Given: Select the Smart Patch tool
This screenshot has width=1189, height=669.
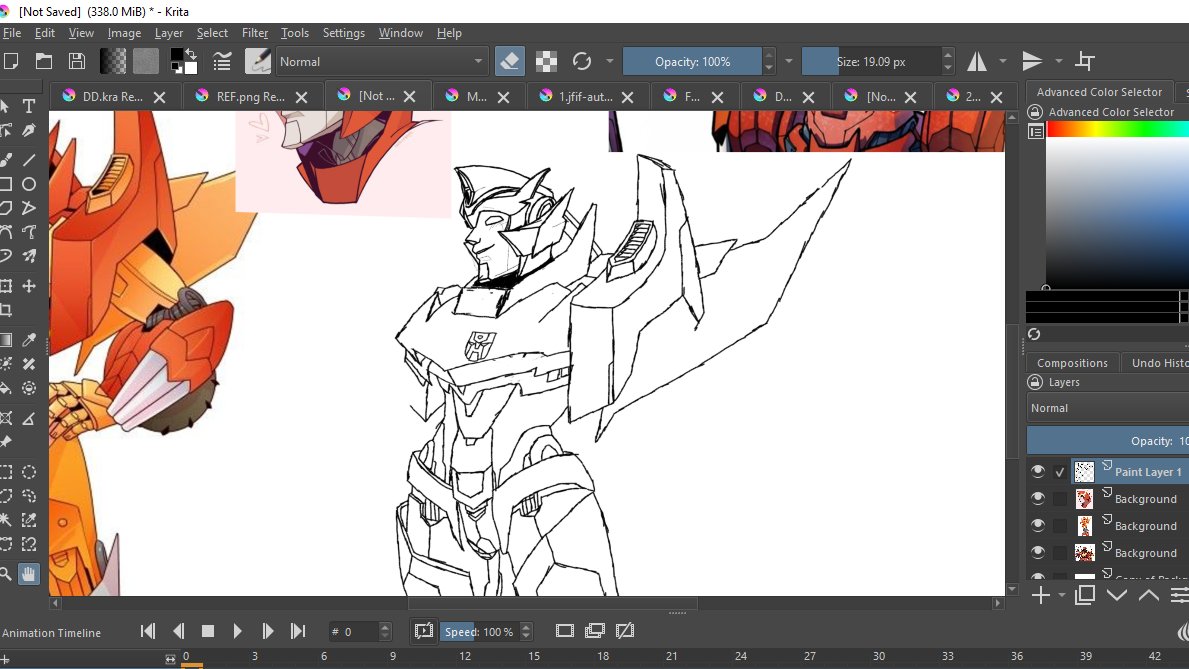Looking at the screenshot, I should coord(29,364).
